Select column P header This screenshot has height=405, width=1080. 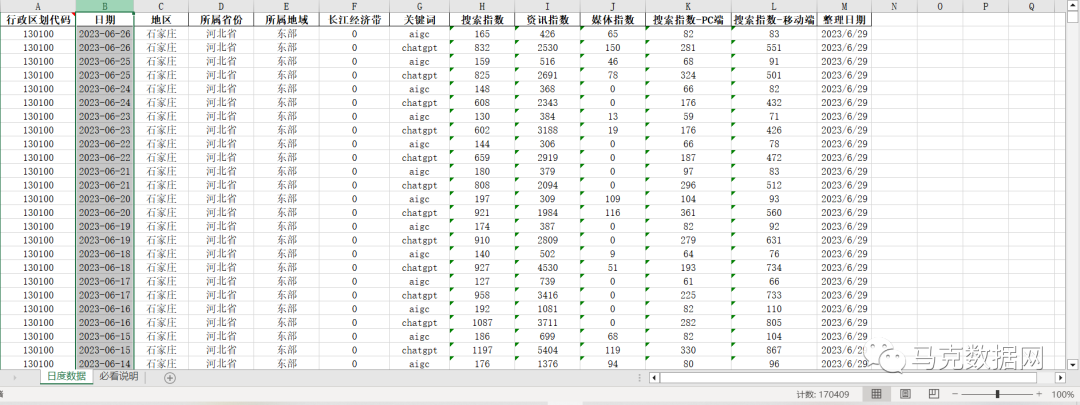[x=985, y=6]
